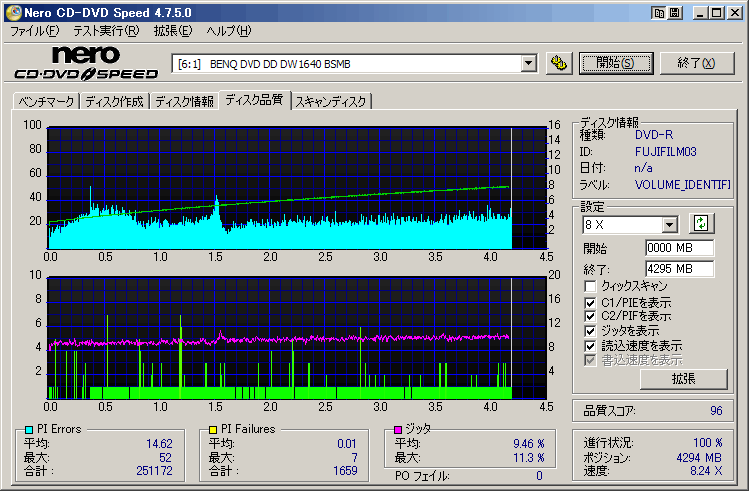The image size is (749, 491).
Task: Open the 8 X speed dropdown
Action: [x=670, y=224]
